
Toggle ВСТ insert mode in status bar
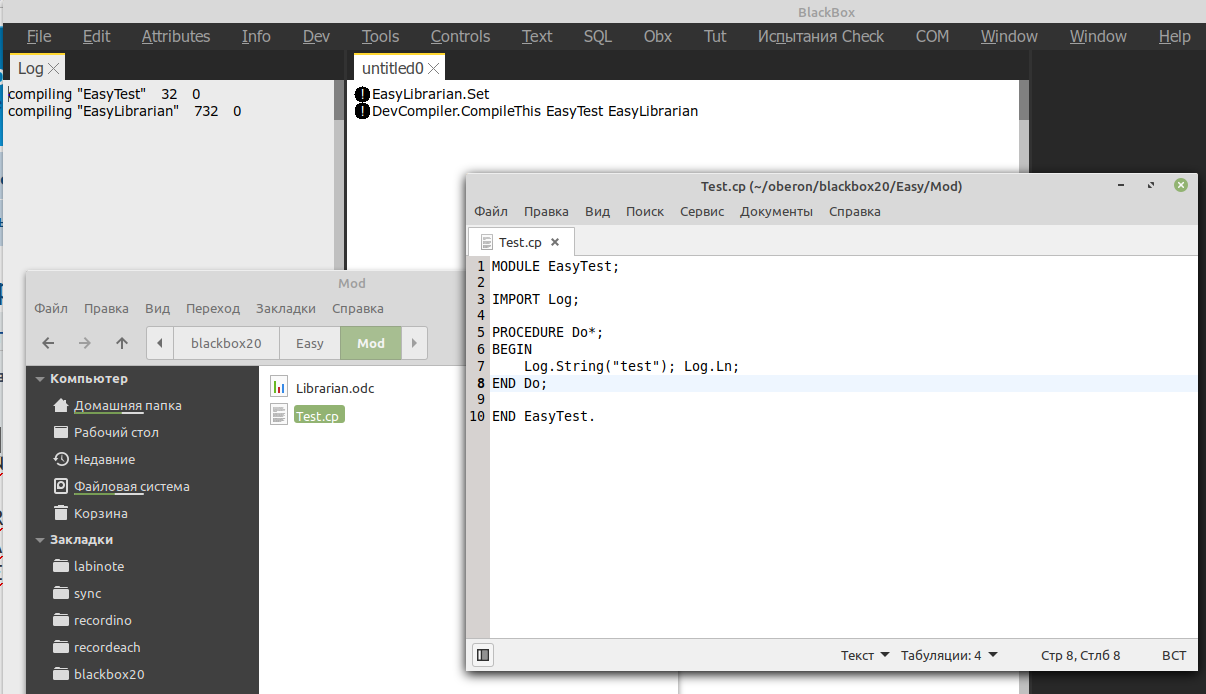(1174, 655)
